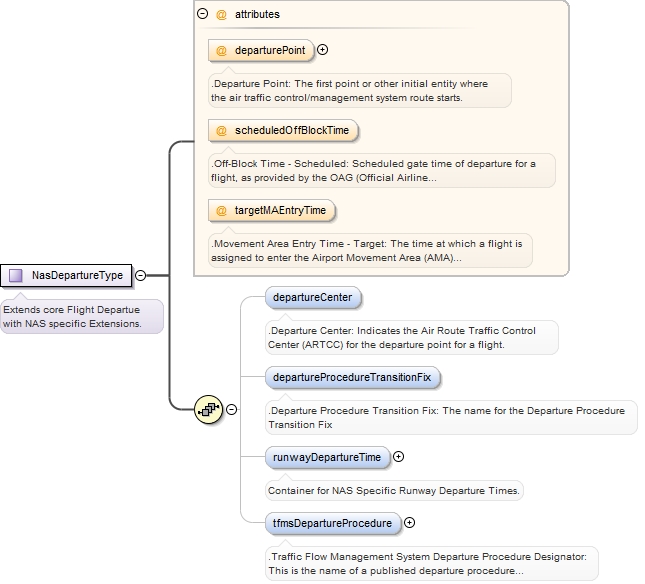The width and height of the screenshot is (645, 584).
Task: Select the departureCenter element
Action: point(314,298)
